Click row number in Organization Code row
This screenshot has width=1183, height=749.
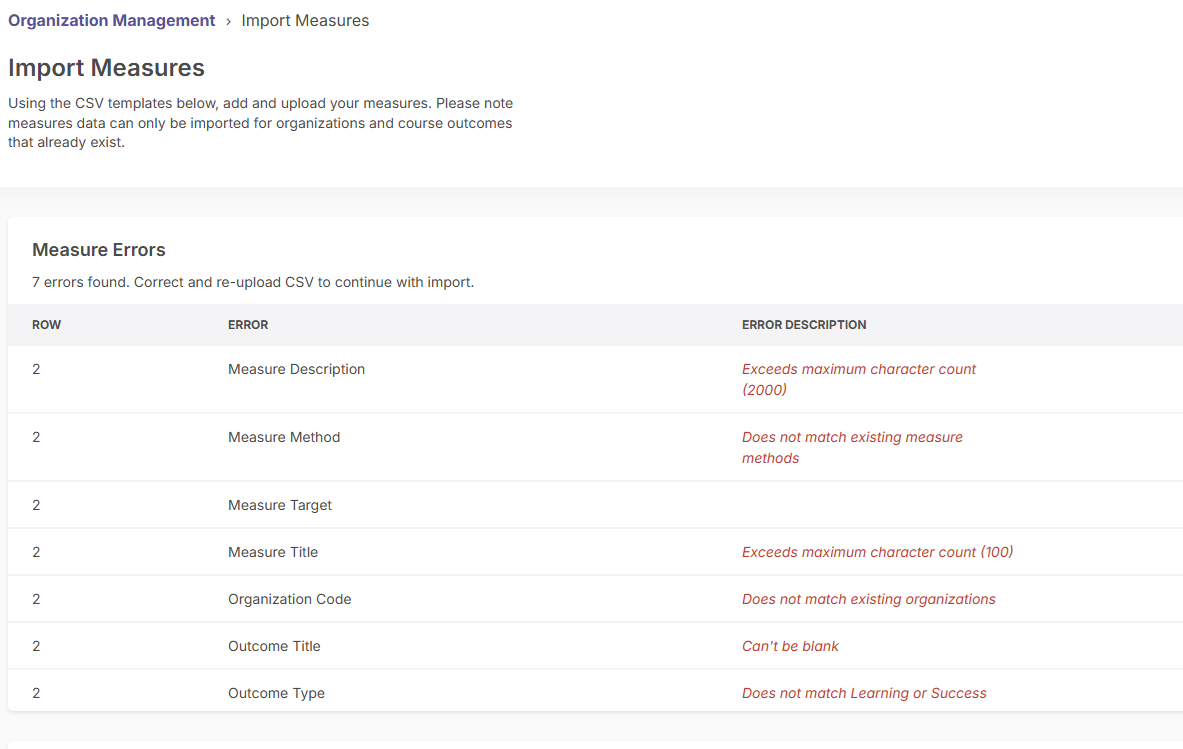click(36, 599)
